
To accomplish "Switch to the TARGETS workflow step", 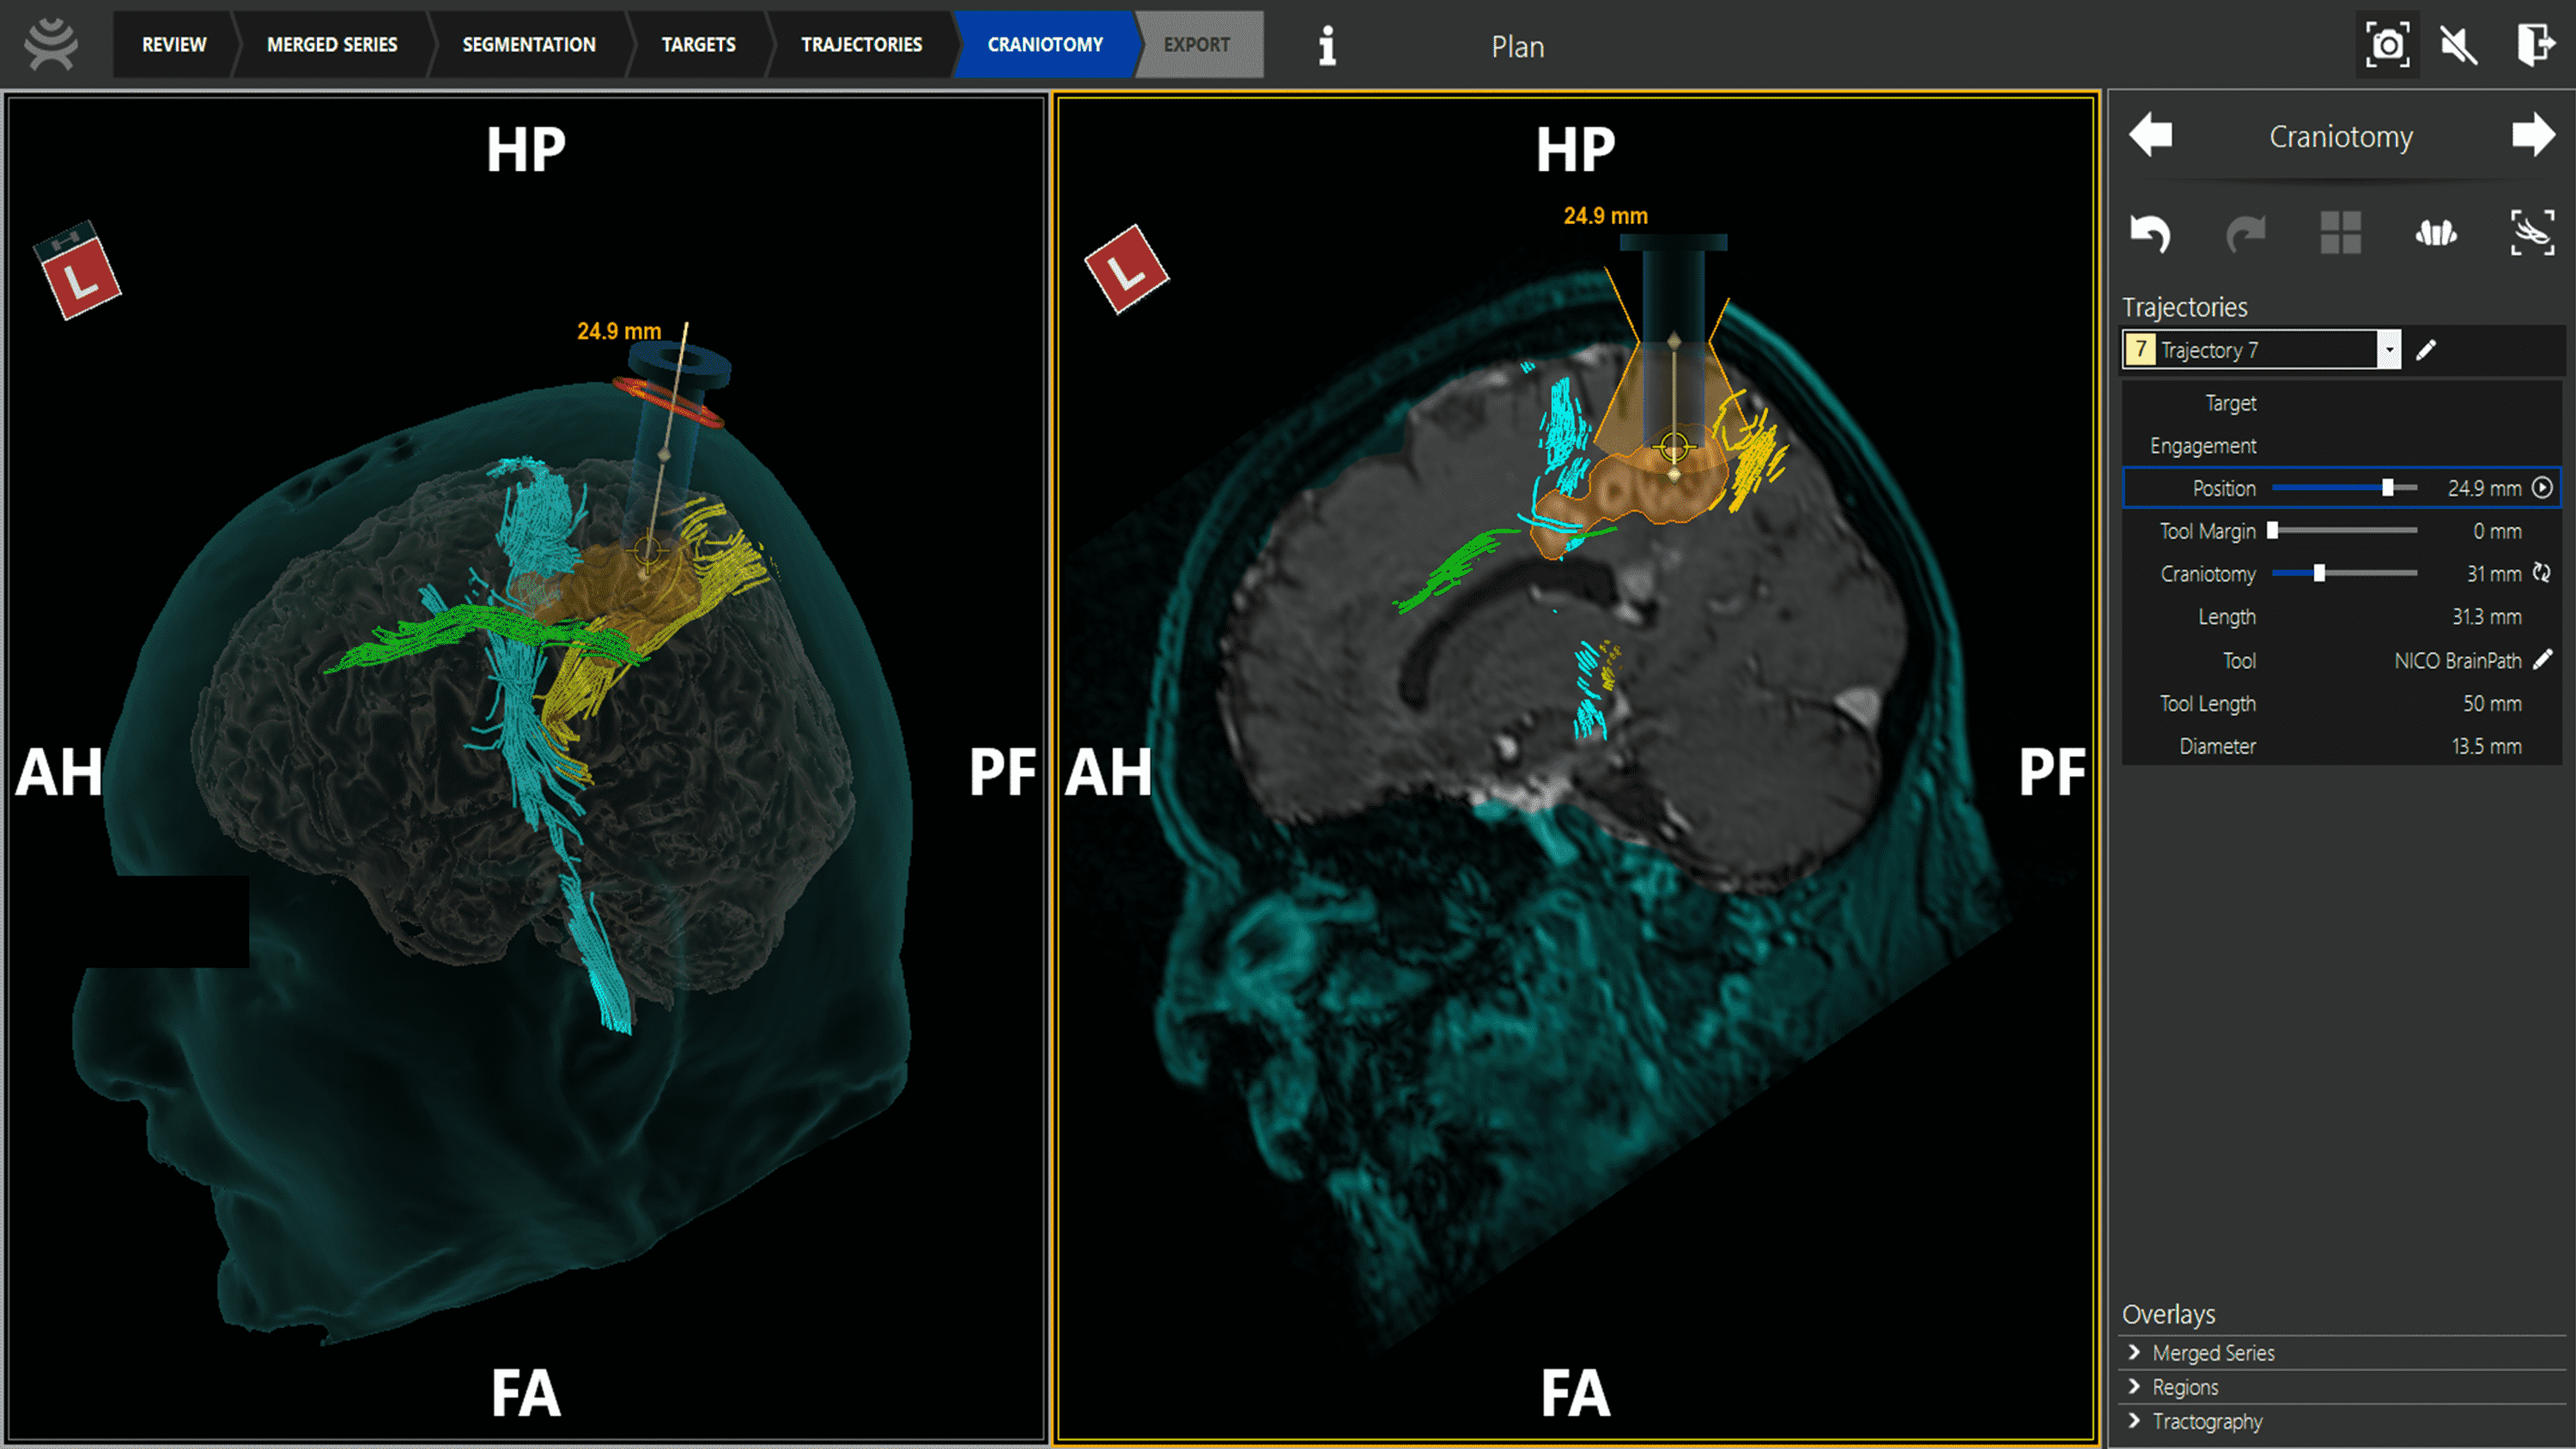I will click(x=698, y=44).
